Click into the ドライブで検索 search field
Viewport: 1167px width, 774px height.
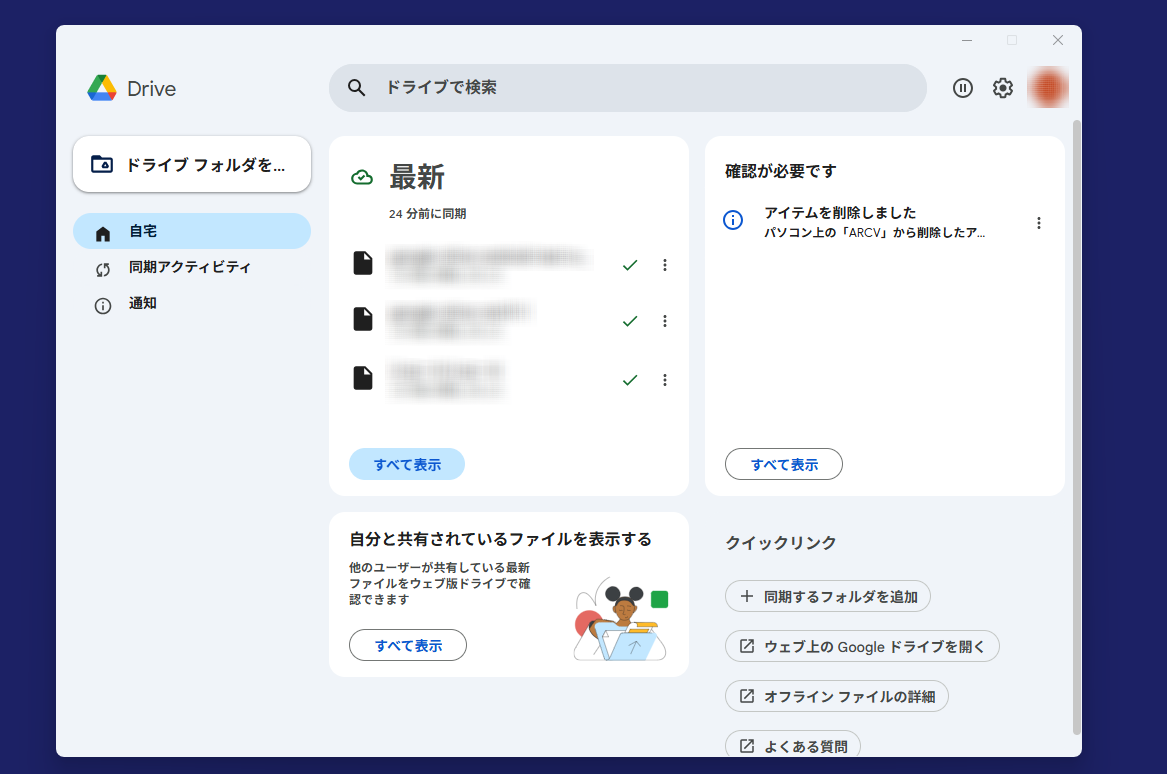(x=640, y=88)
